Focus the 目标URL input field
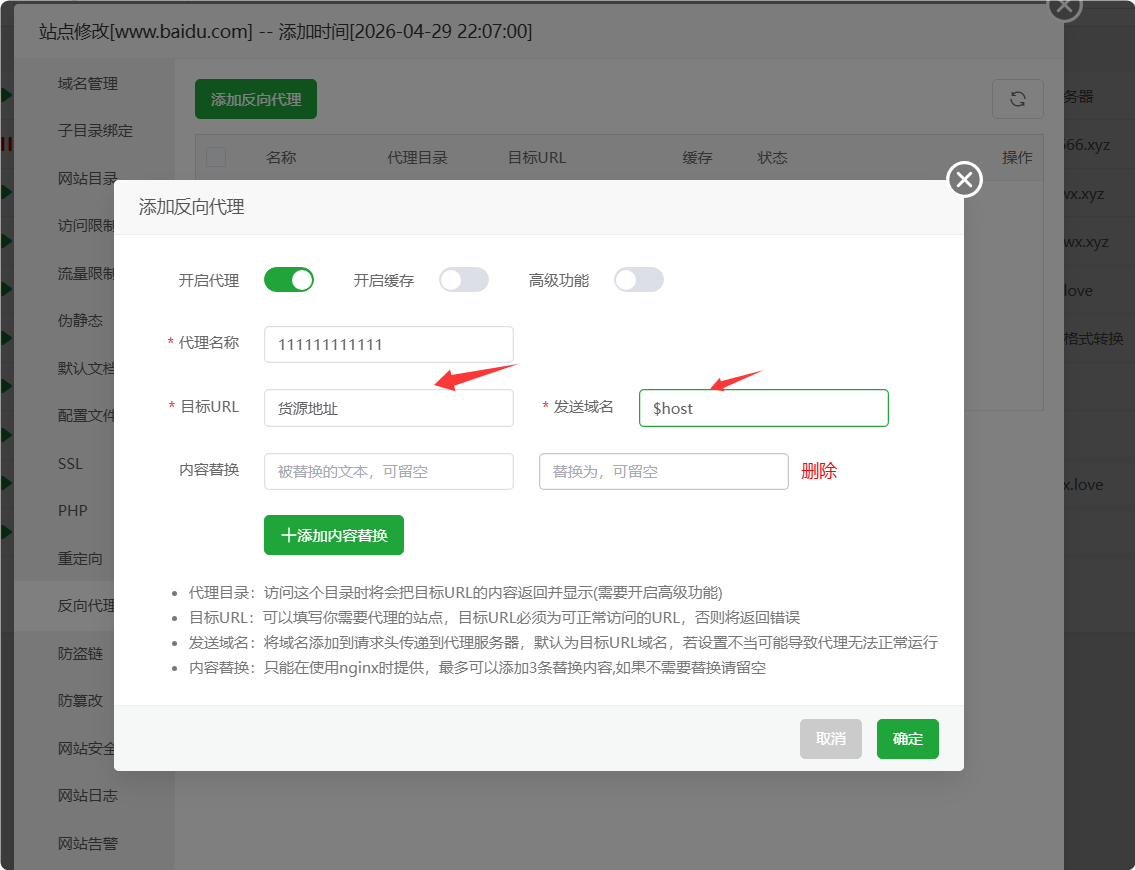The height and width of the screenshot is (870, 1135). pos(388,408)
